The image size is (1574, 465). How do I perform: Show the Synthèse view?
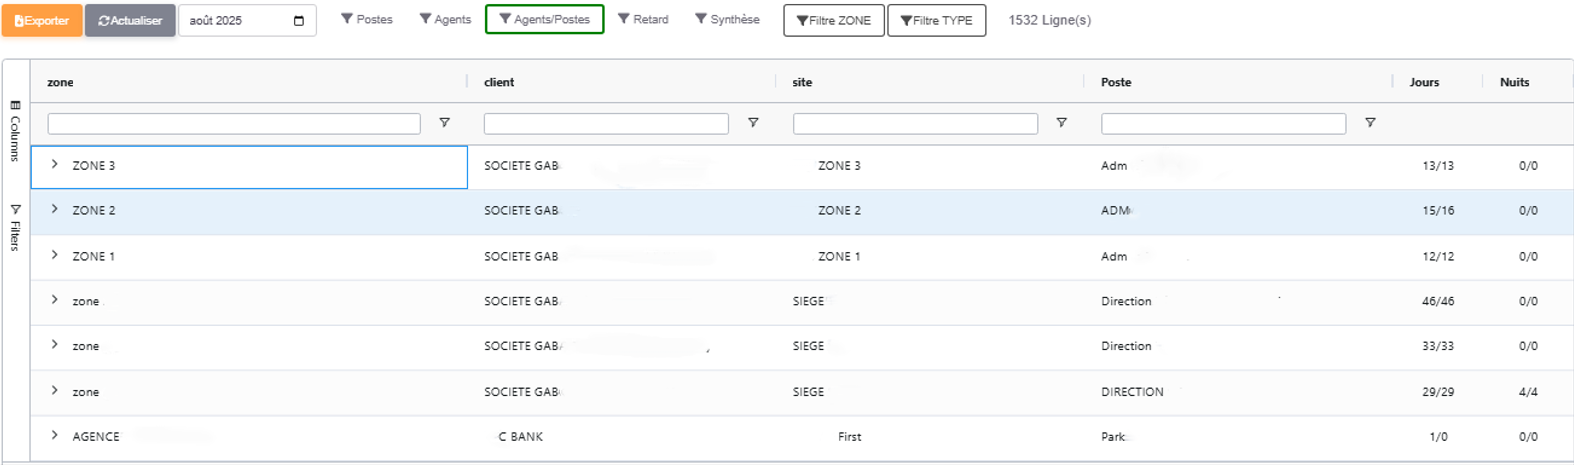(726, 19)
